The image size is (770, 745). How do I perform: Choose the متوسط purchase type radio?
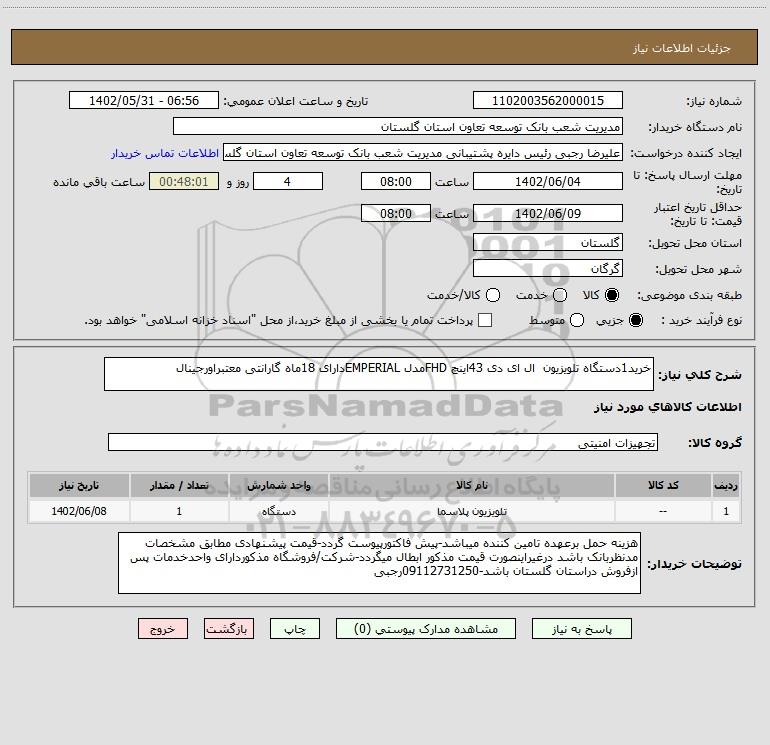tap(577, 320)
